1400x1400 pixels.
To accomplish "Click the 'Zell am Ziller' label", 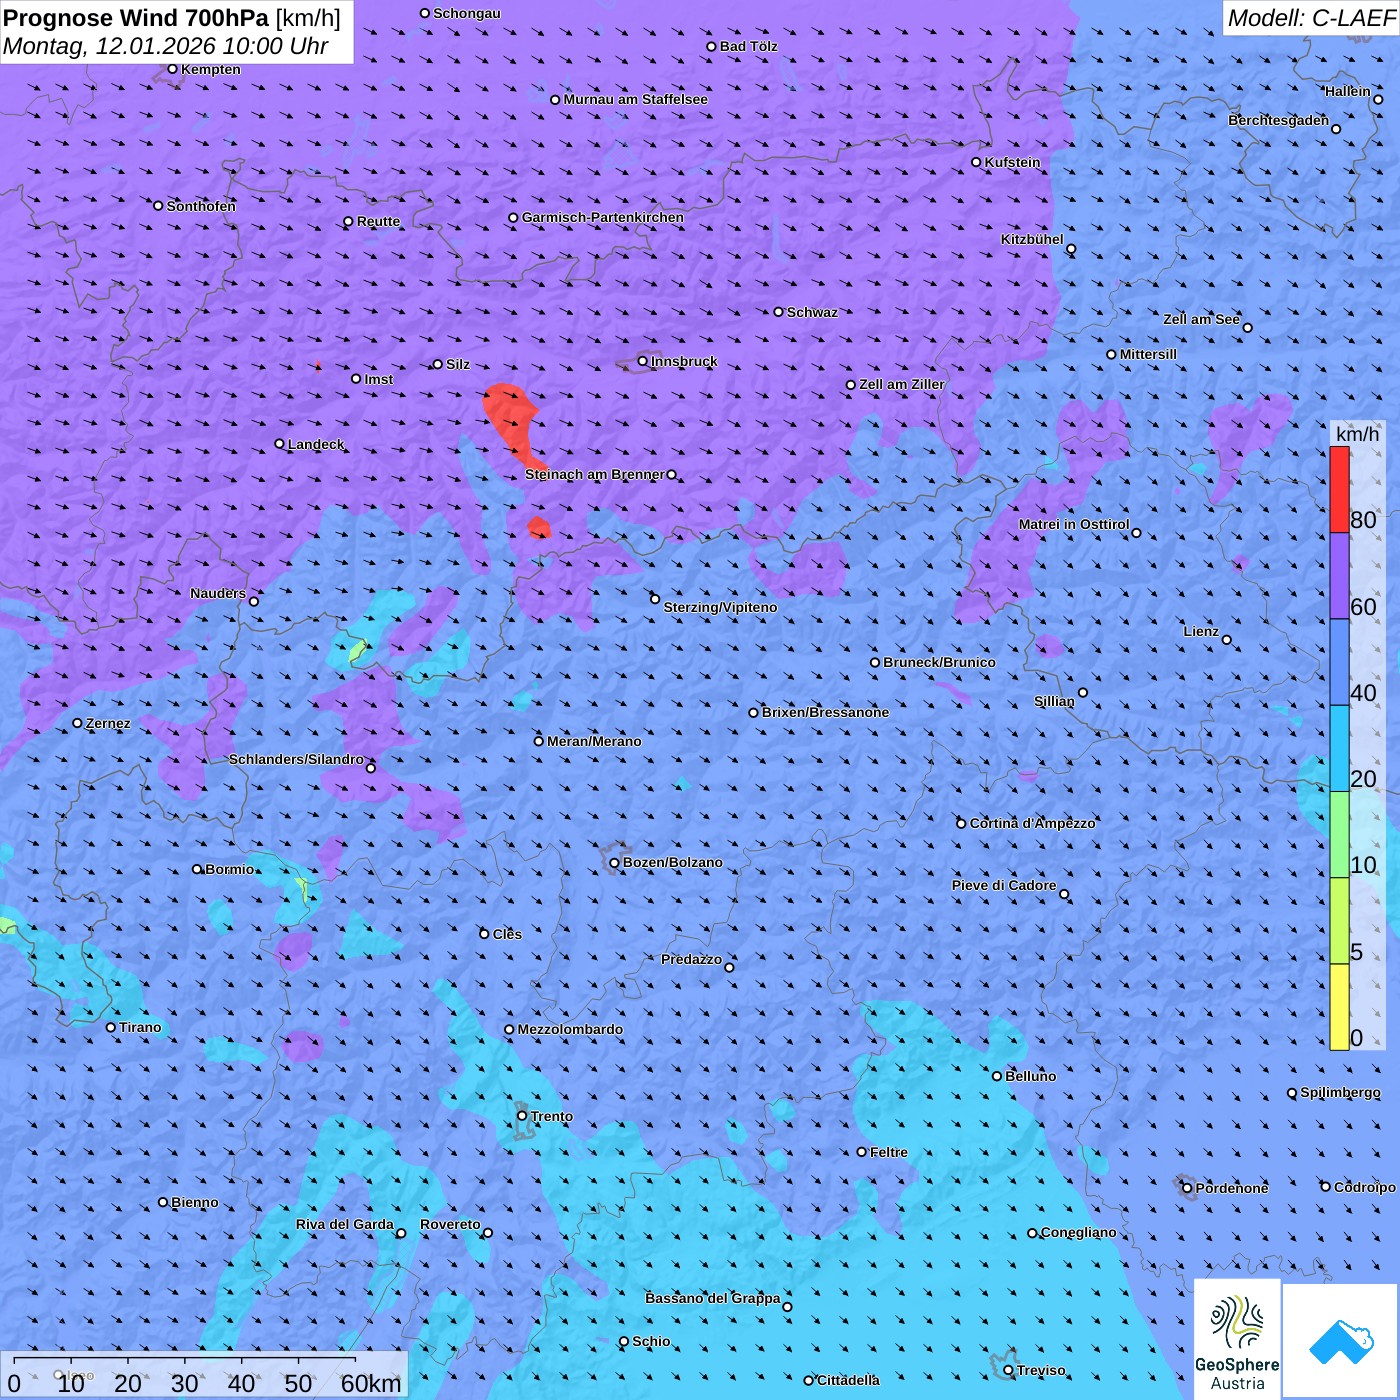I will [902, 384].
